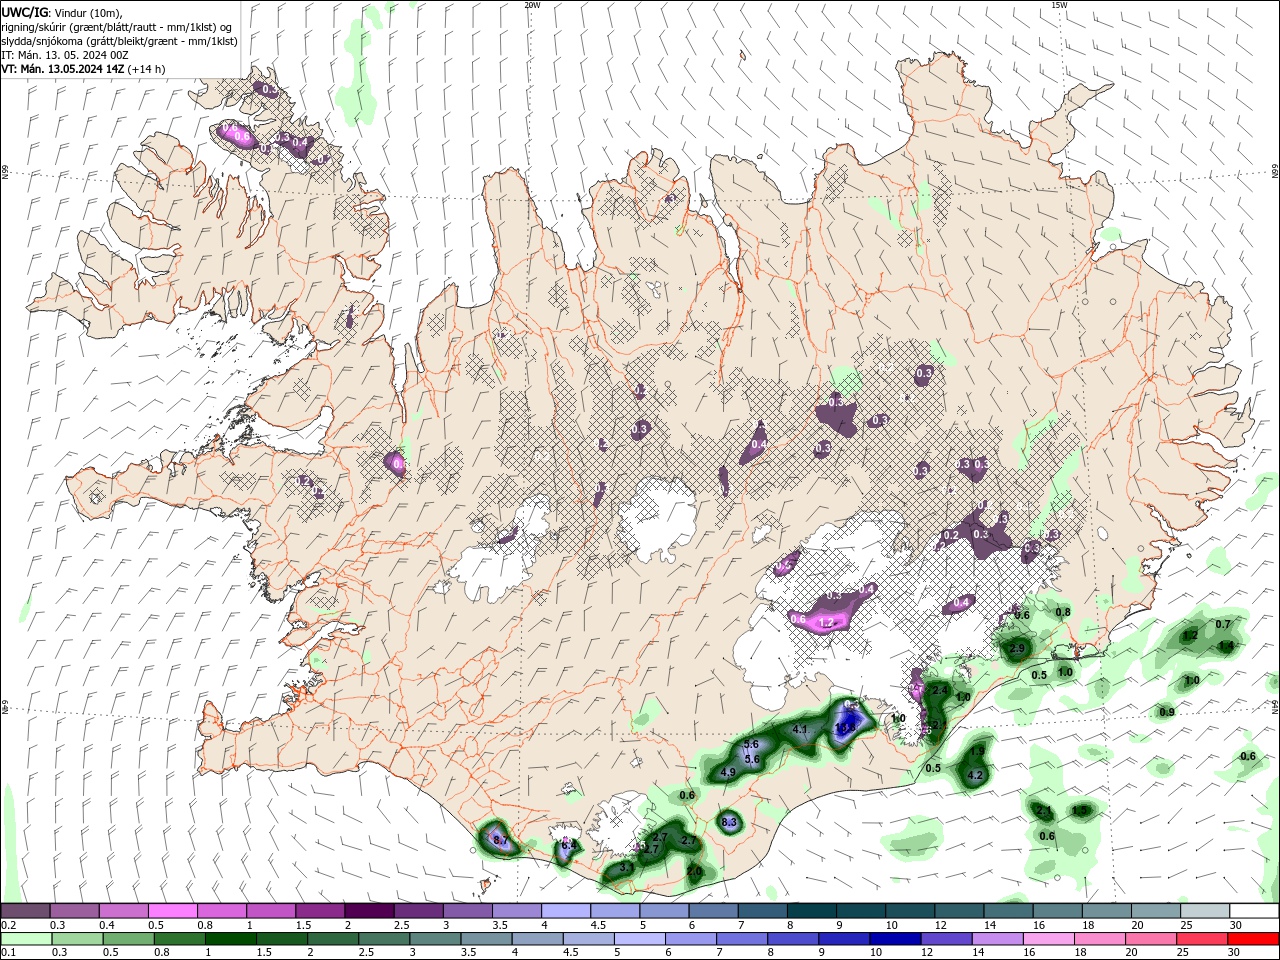Click the 'Vindur (10m)' header text
Image resolution: width=1280 pixels, height=960 pixels.
87,12
